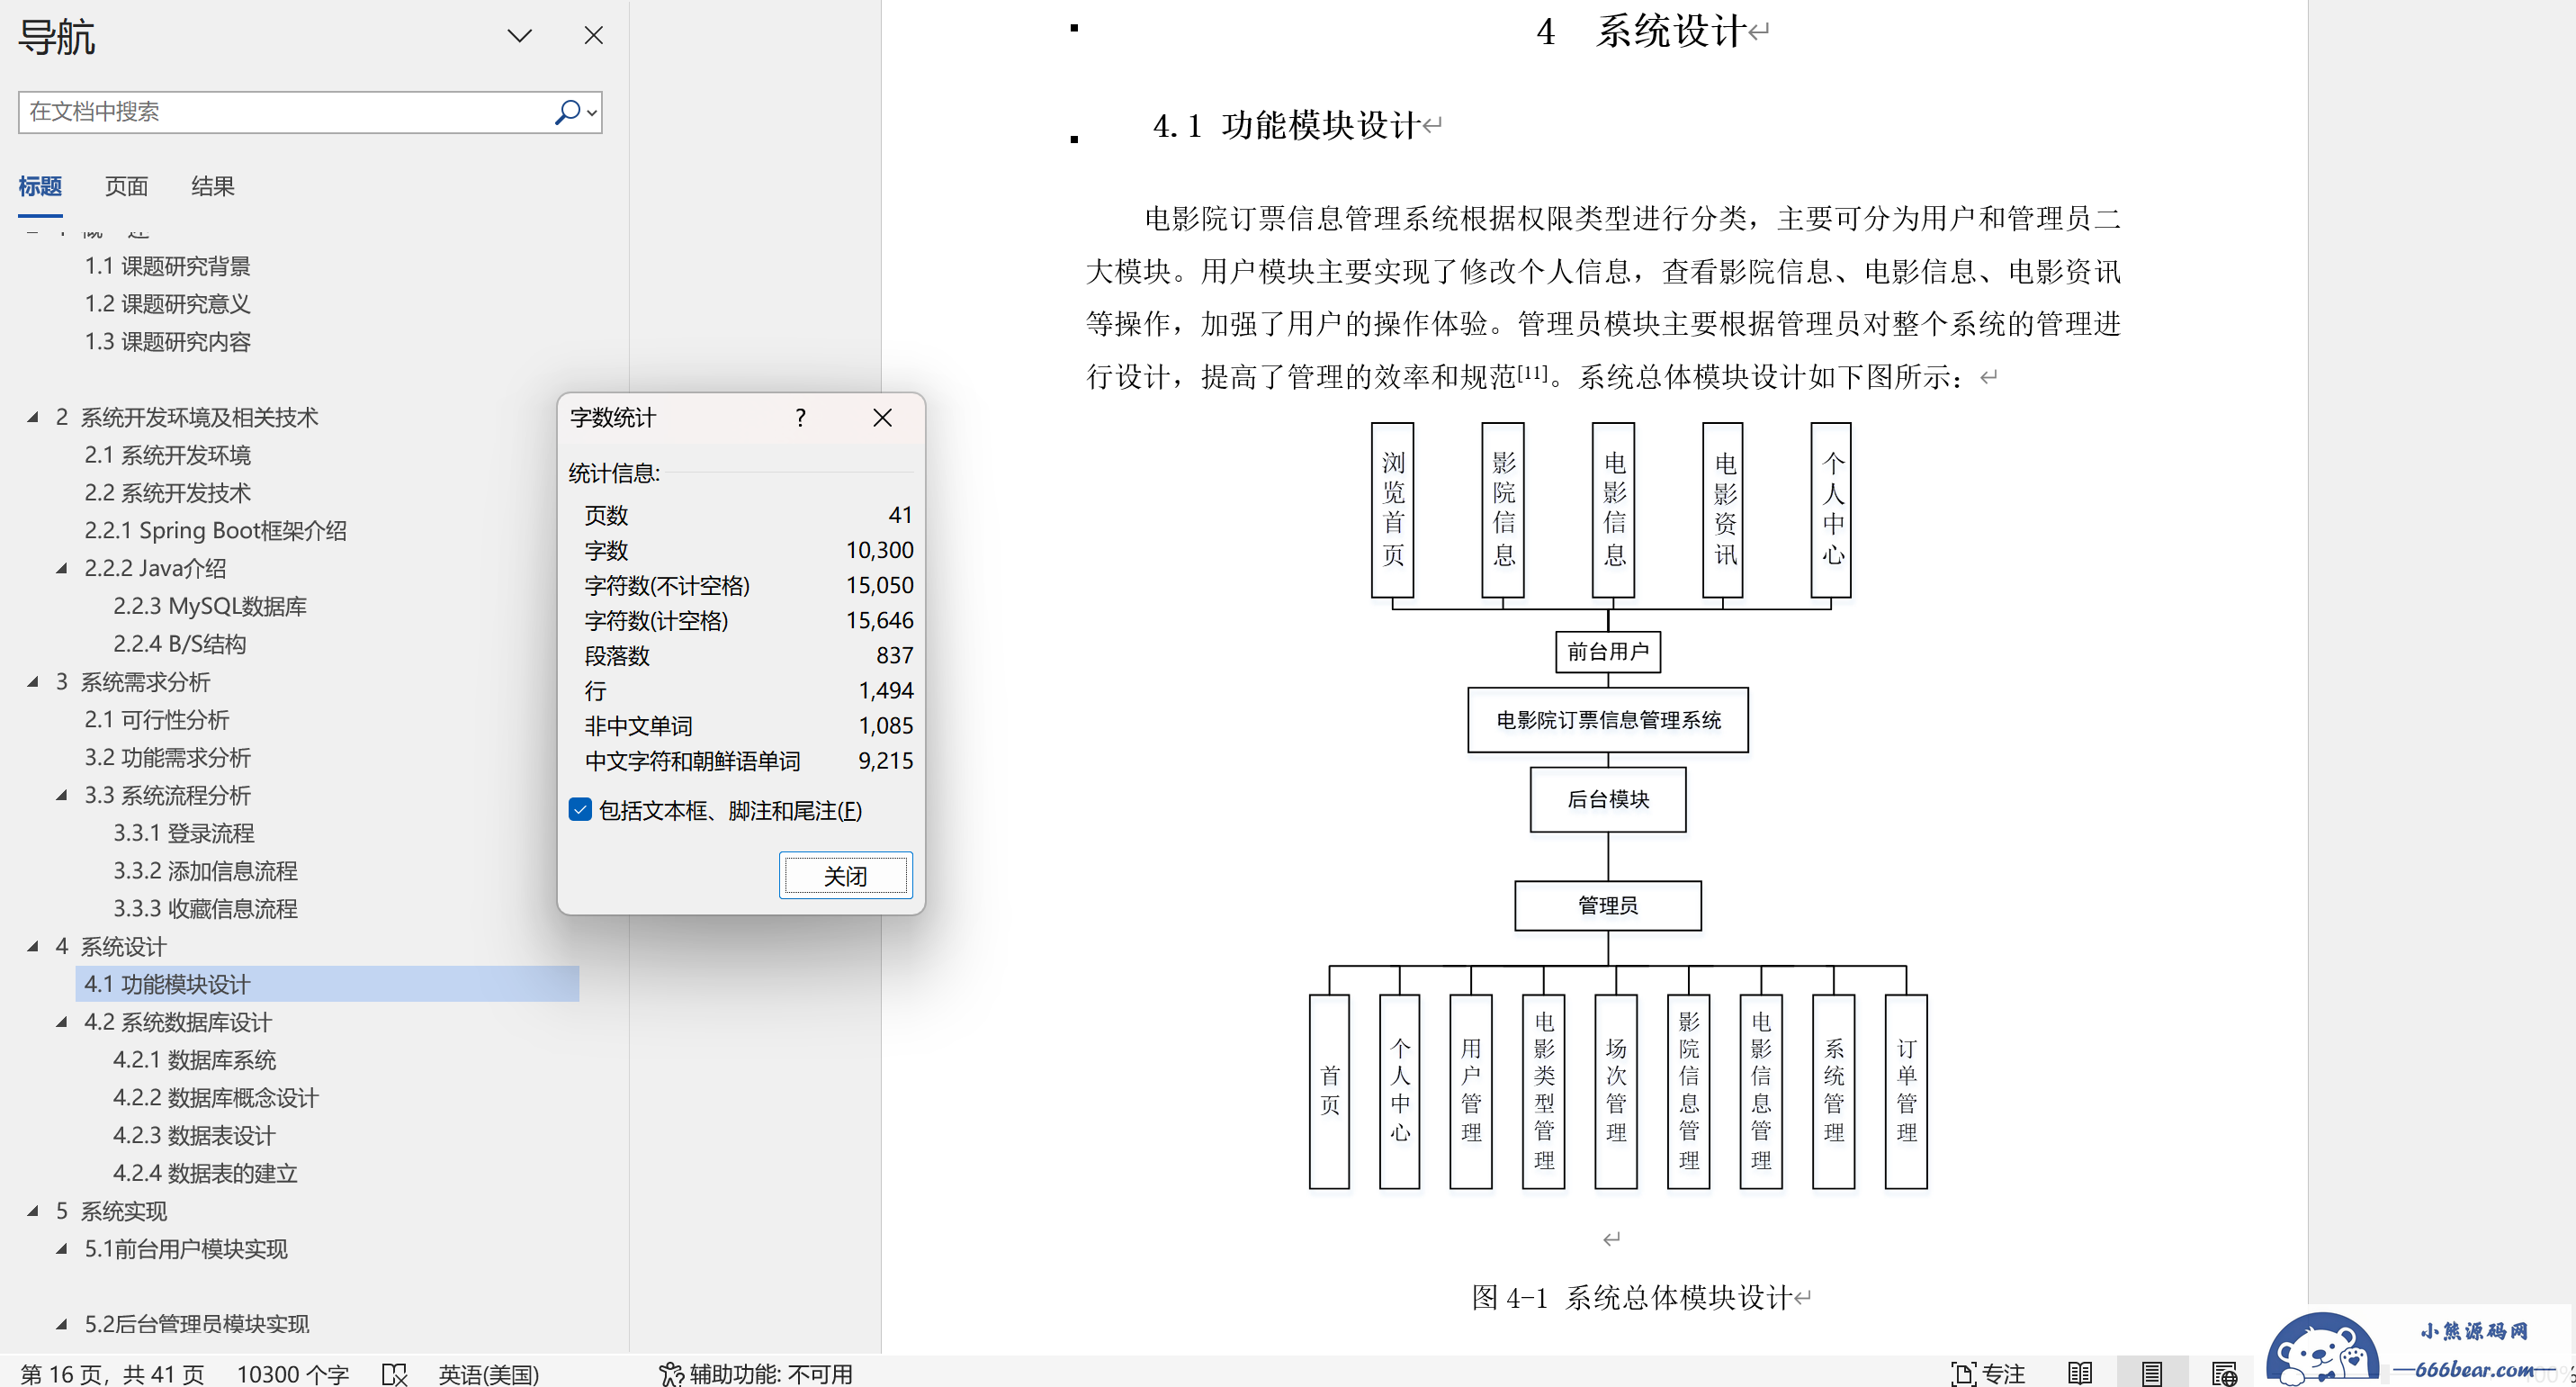Go to heading 2.1 系统开发环境

167,455
